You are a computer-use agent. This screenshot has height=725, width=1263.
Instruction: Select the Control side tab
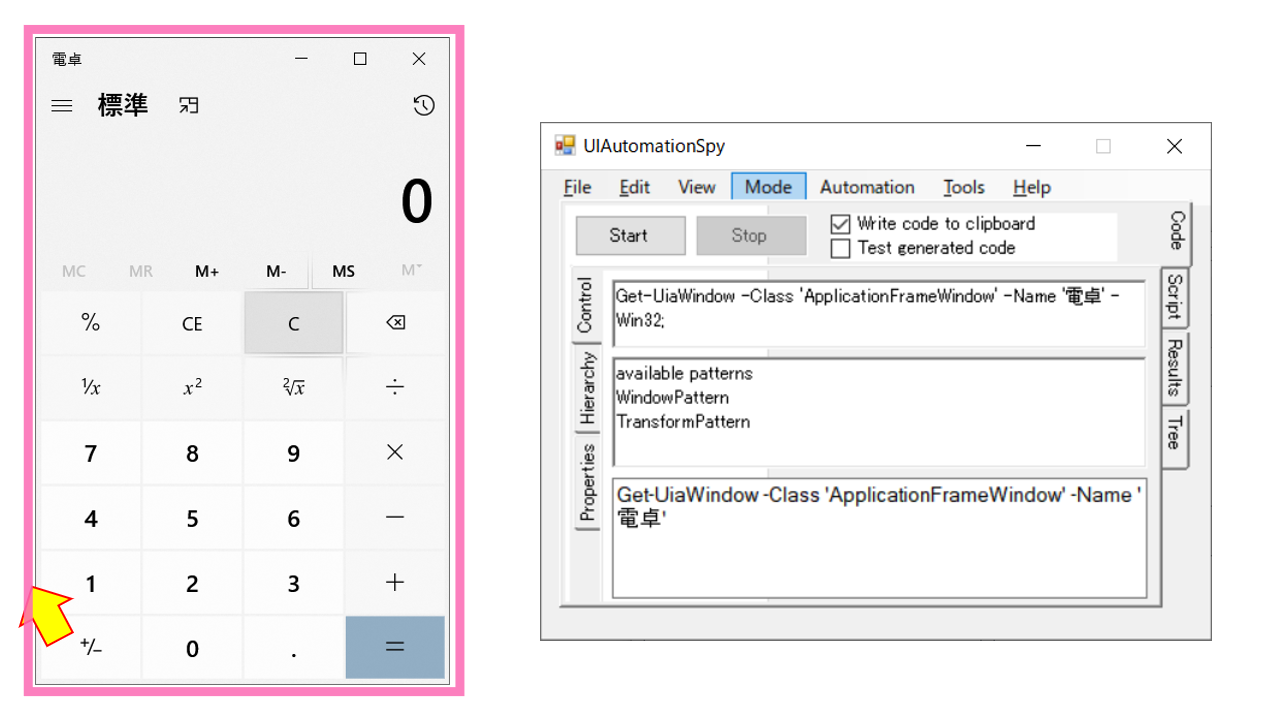pyautogui.click(x=586, y=306)
